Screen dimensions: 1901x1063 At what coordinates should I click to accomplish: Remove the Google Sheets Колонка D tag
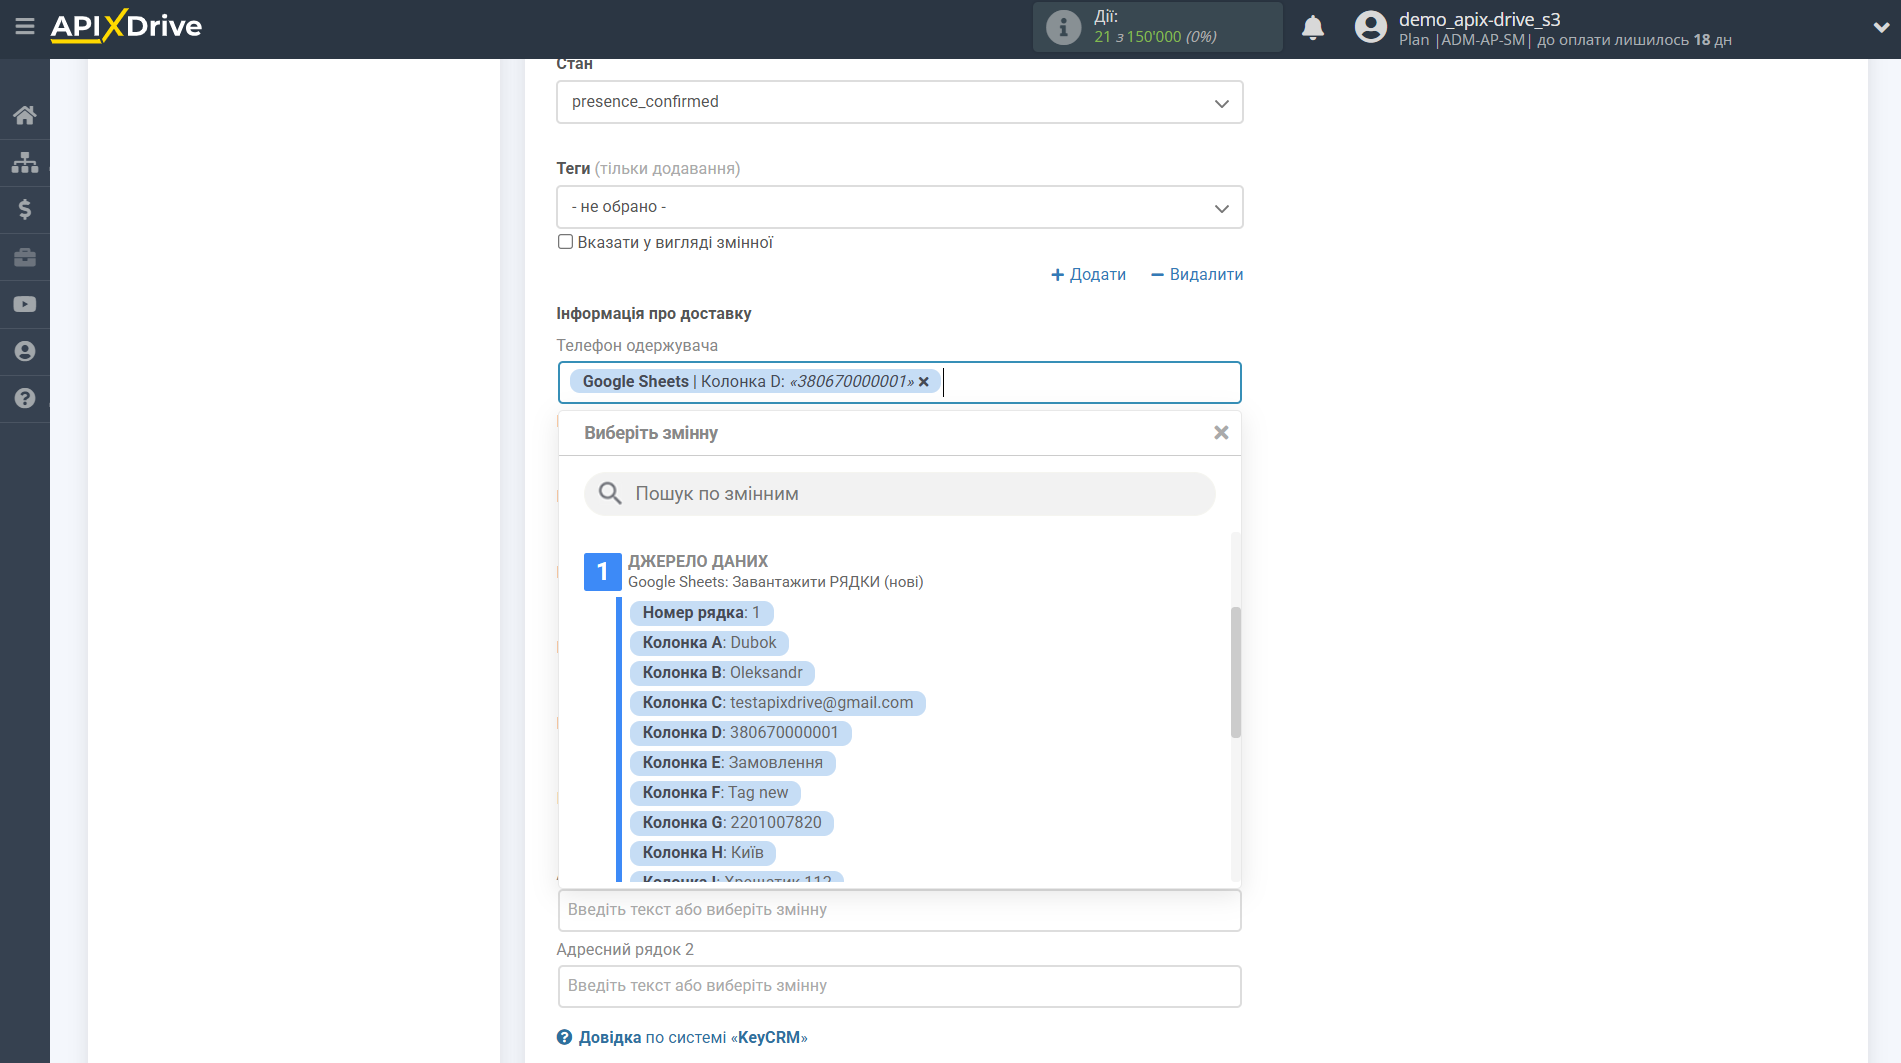pyautogui.click(x=924, y=382)
